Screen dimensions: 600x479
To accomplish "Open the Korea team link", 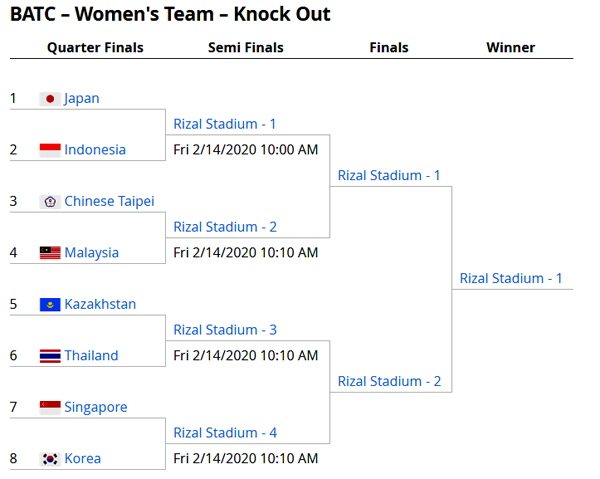I will tap(83, 458).
